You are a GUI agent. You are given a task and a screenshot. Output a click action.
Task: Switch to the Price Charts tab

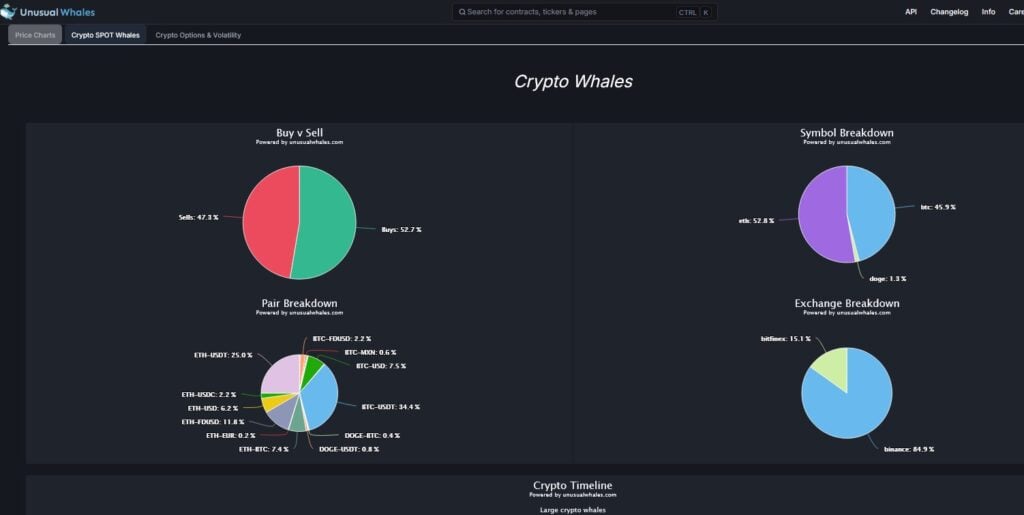pos(35,35)
